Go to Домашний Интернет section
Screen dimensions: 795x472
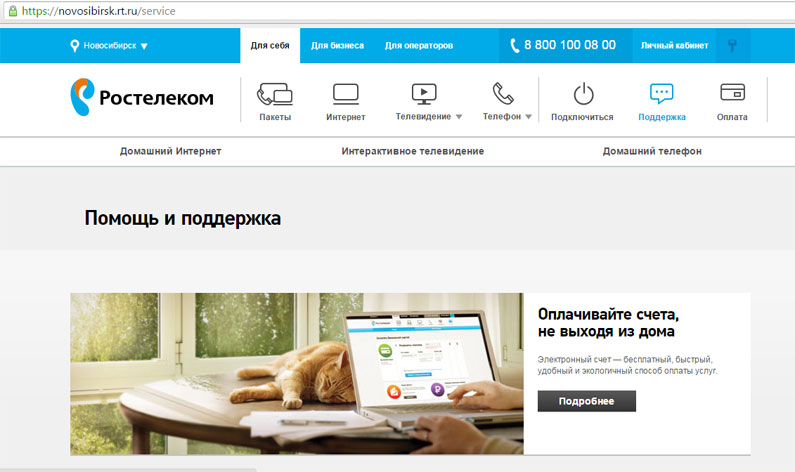pyautogui.click(x=170, y=151)
